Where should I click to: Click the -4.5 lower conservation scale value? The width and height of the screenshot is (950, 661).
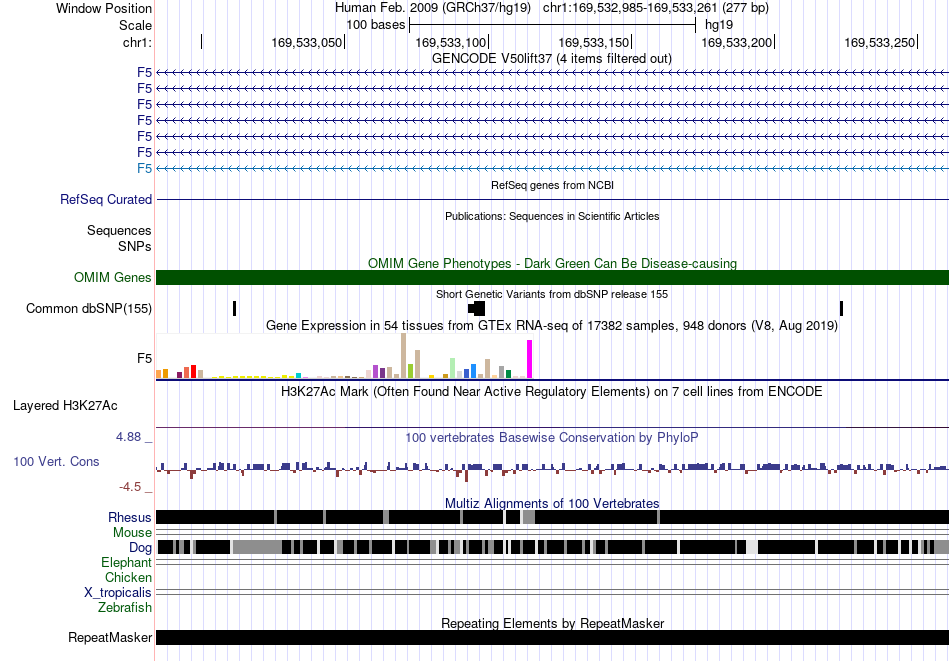pos(130,487)
